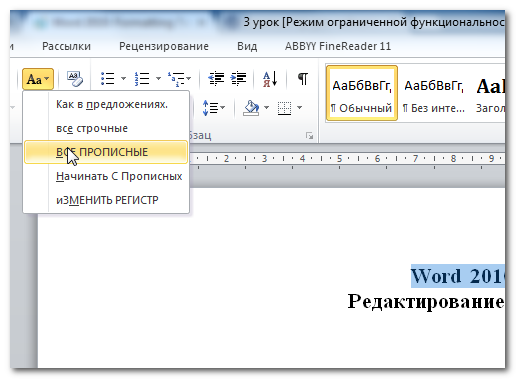Click the Line Spacing icon

coord(211,108)
